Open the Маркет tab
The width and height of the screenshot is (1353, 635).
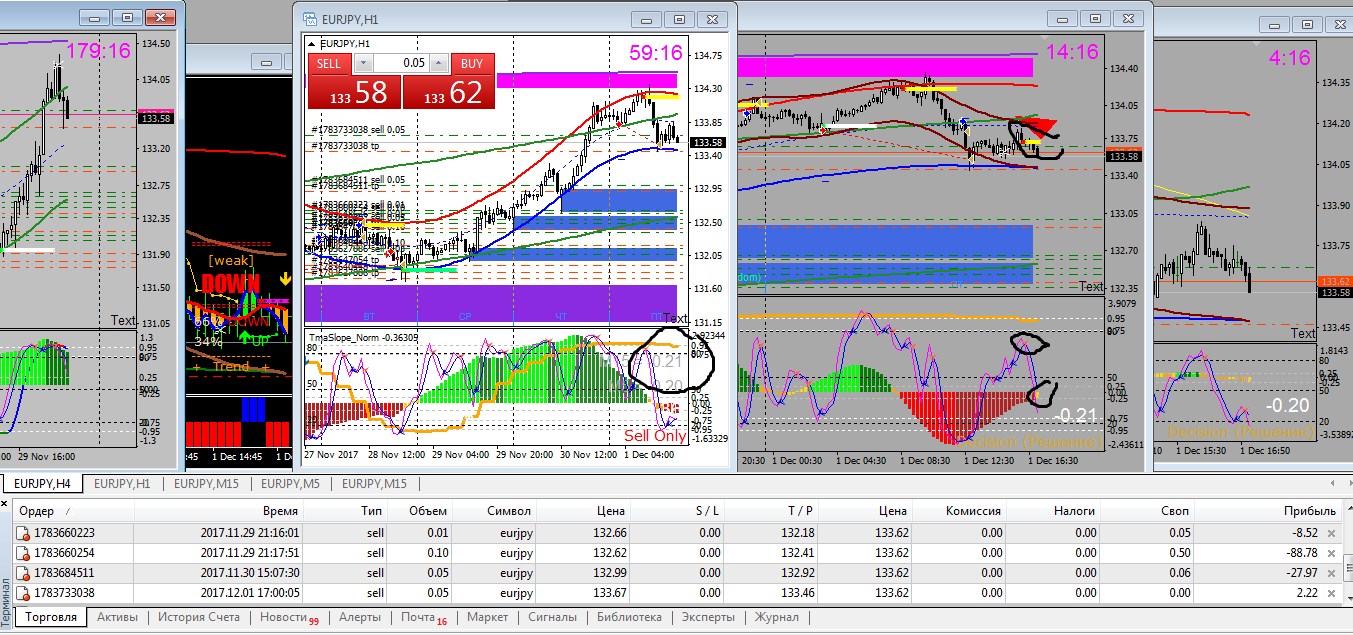click(x=487, y=617)
